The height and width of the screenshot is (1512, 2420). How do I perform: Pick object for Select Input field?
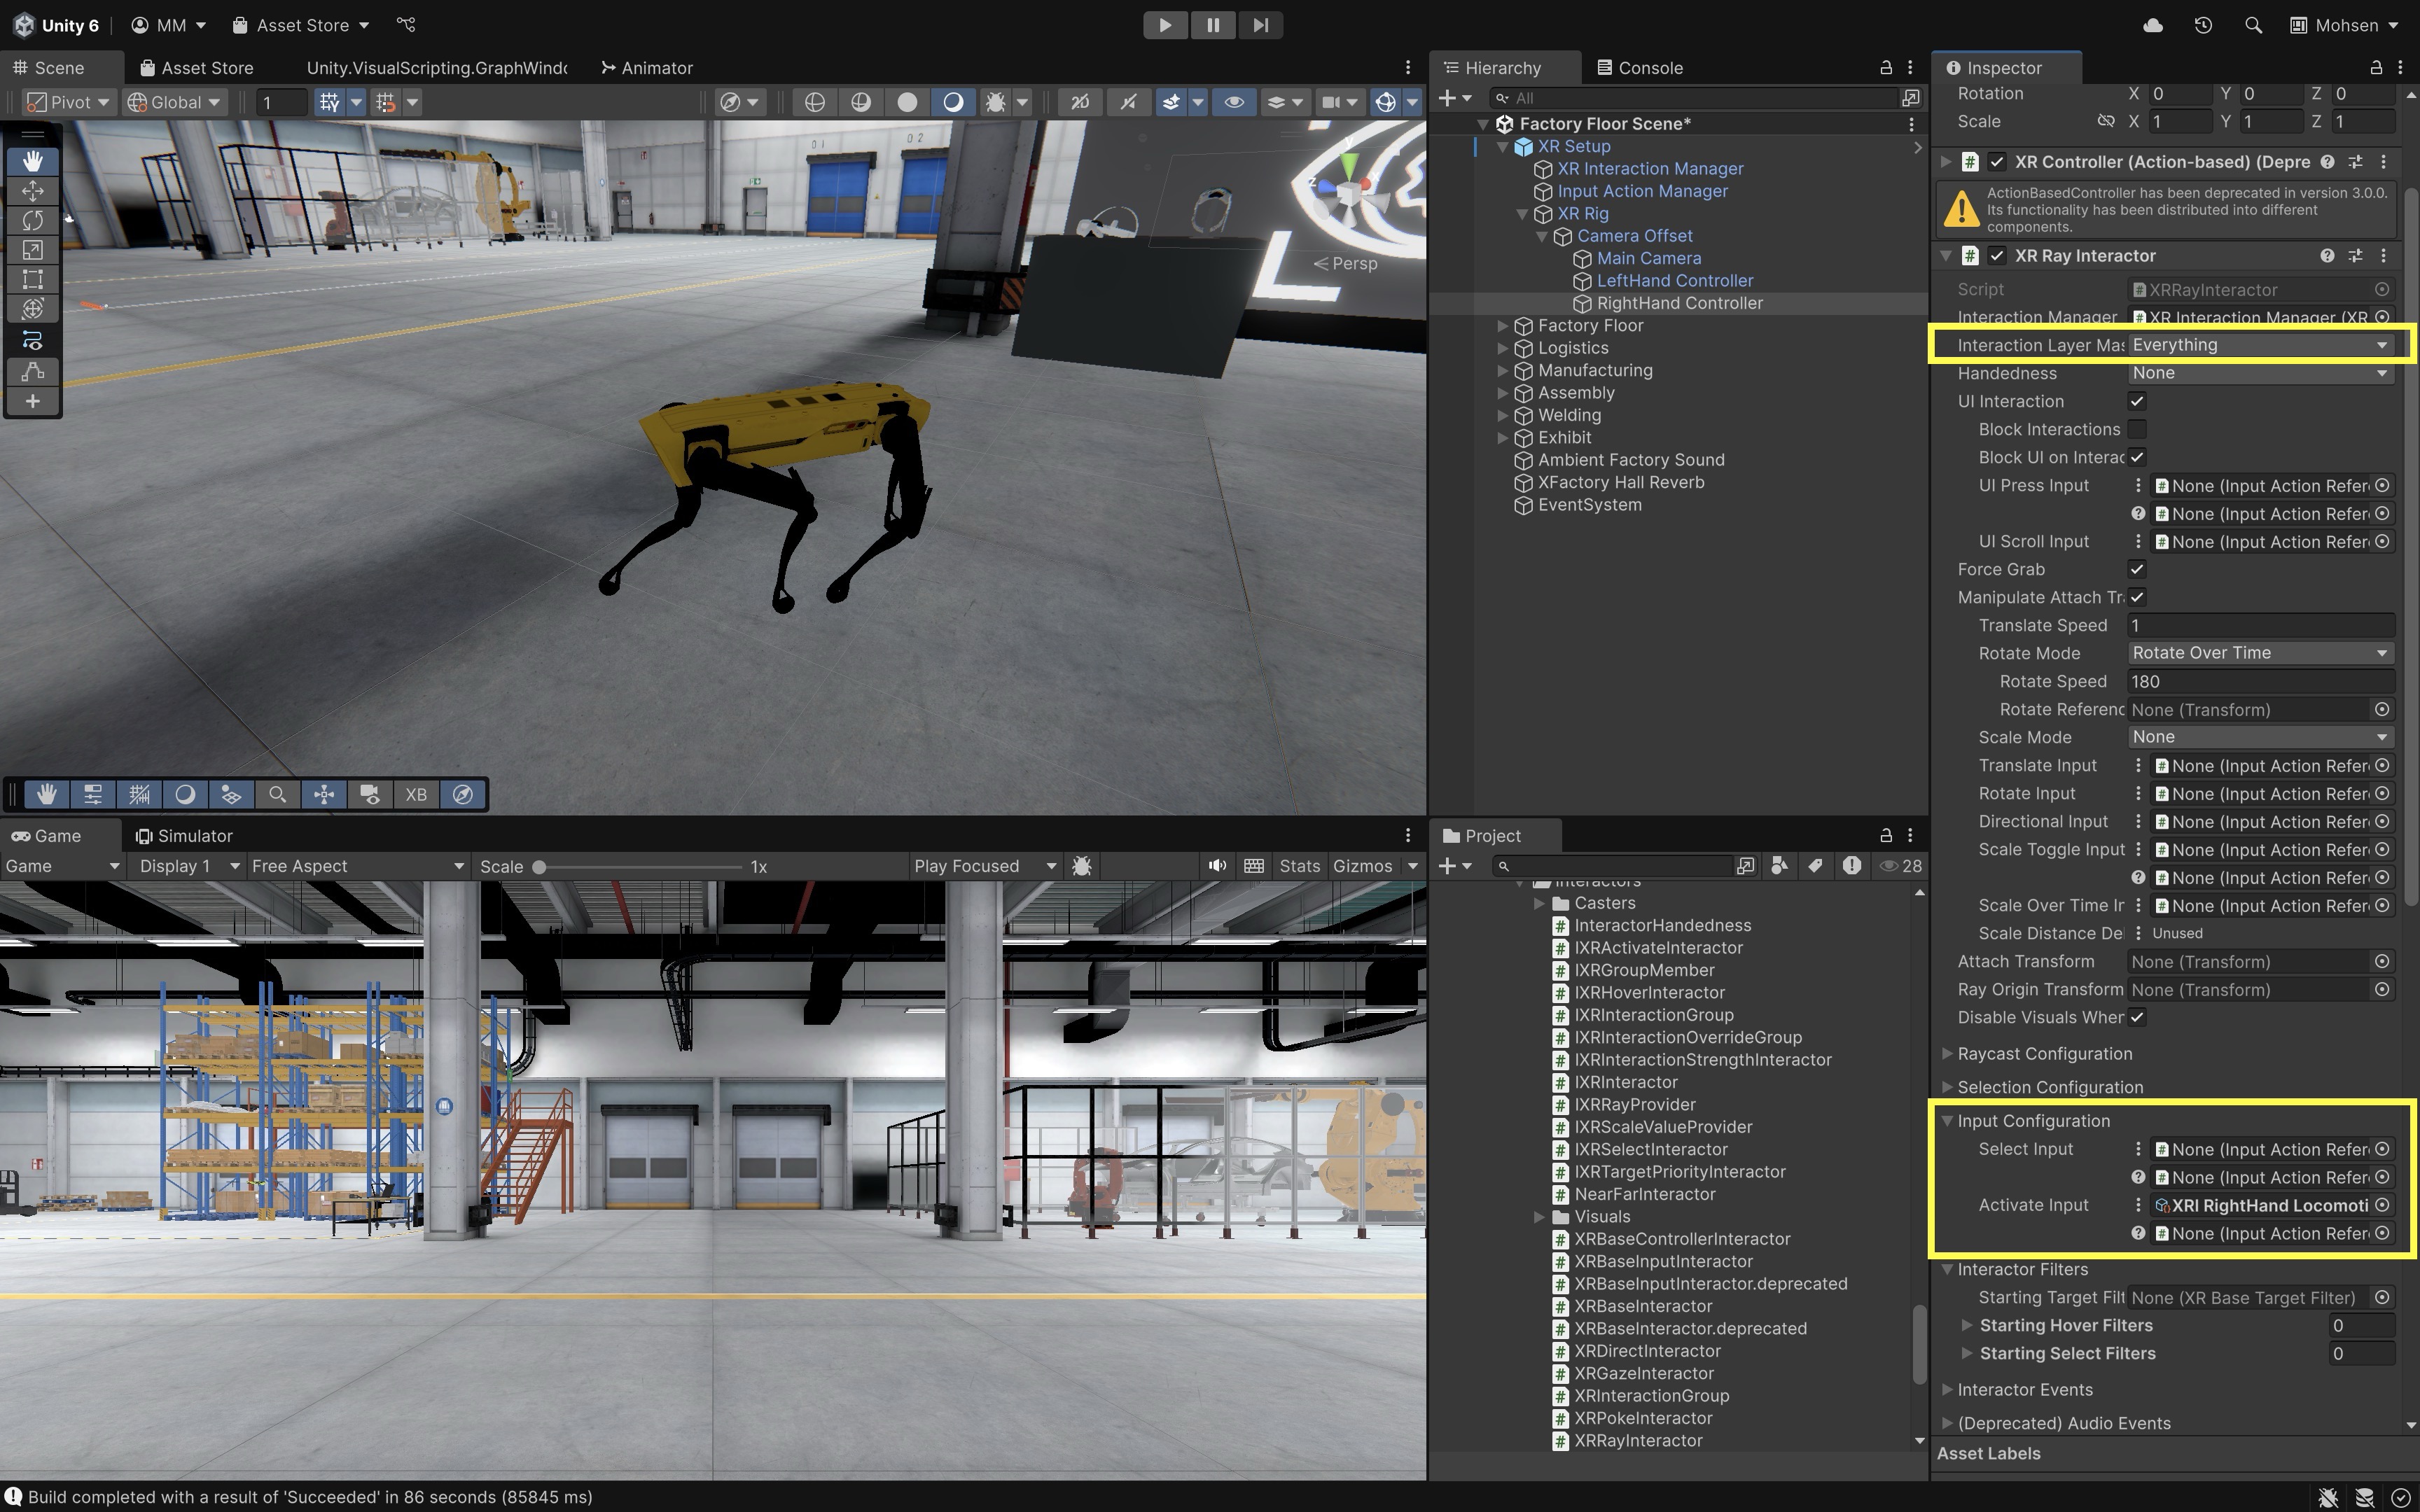pyautogui.click(x=2382, y=1149)
